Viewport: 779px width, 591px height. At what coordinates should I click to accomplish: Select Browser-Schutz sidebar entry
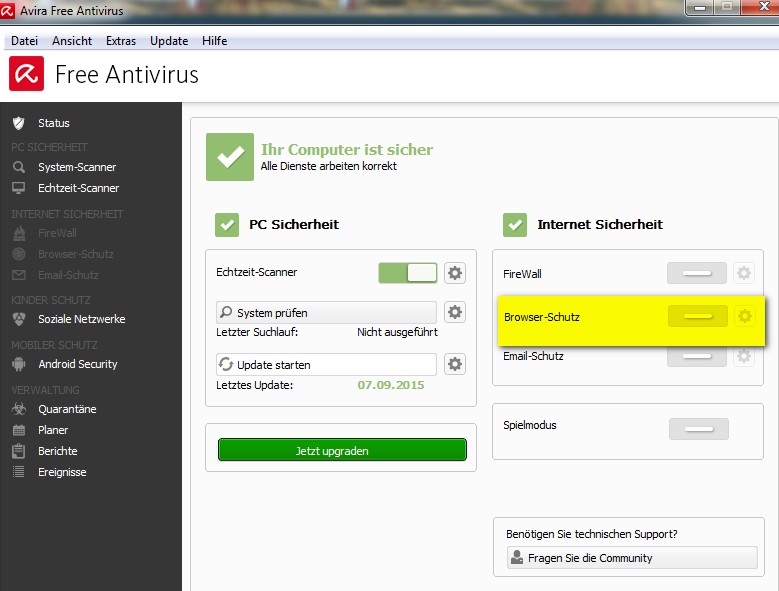[x=76, y=254]
